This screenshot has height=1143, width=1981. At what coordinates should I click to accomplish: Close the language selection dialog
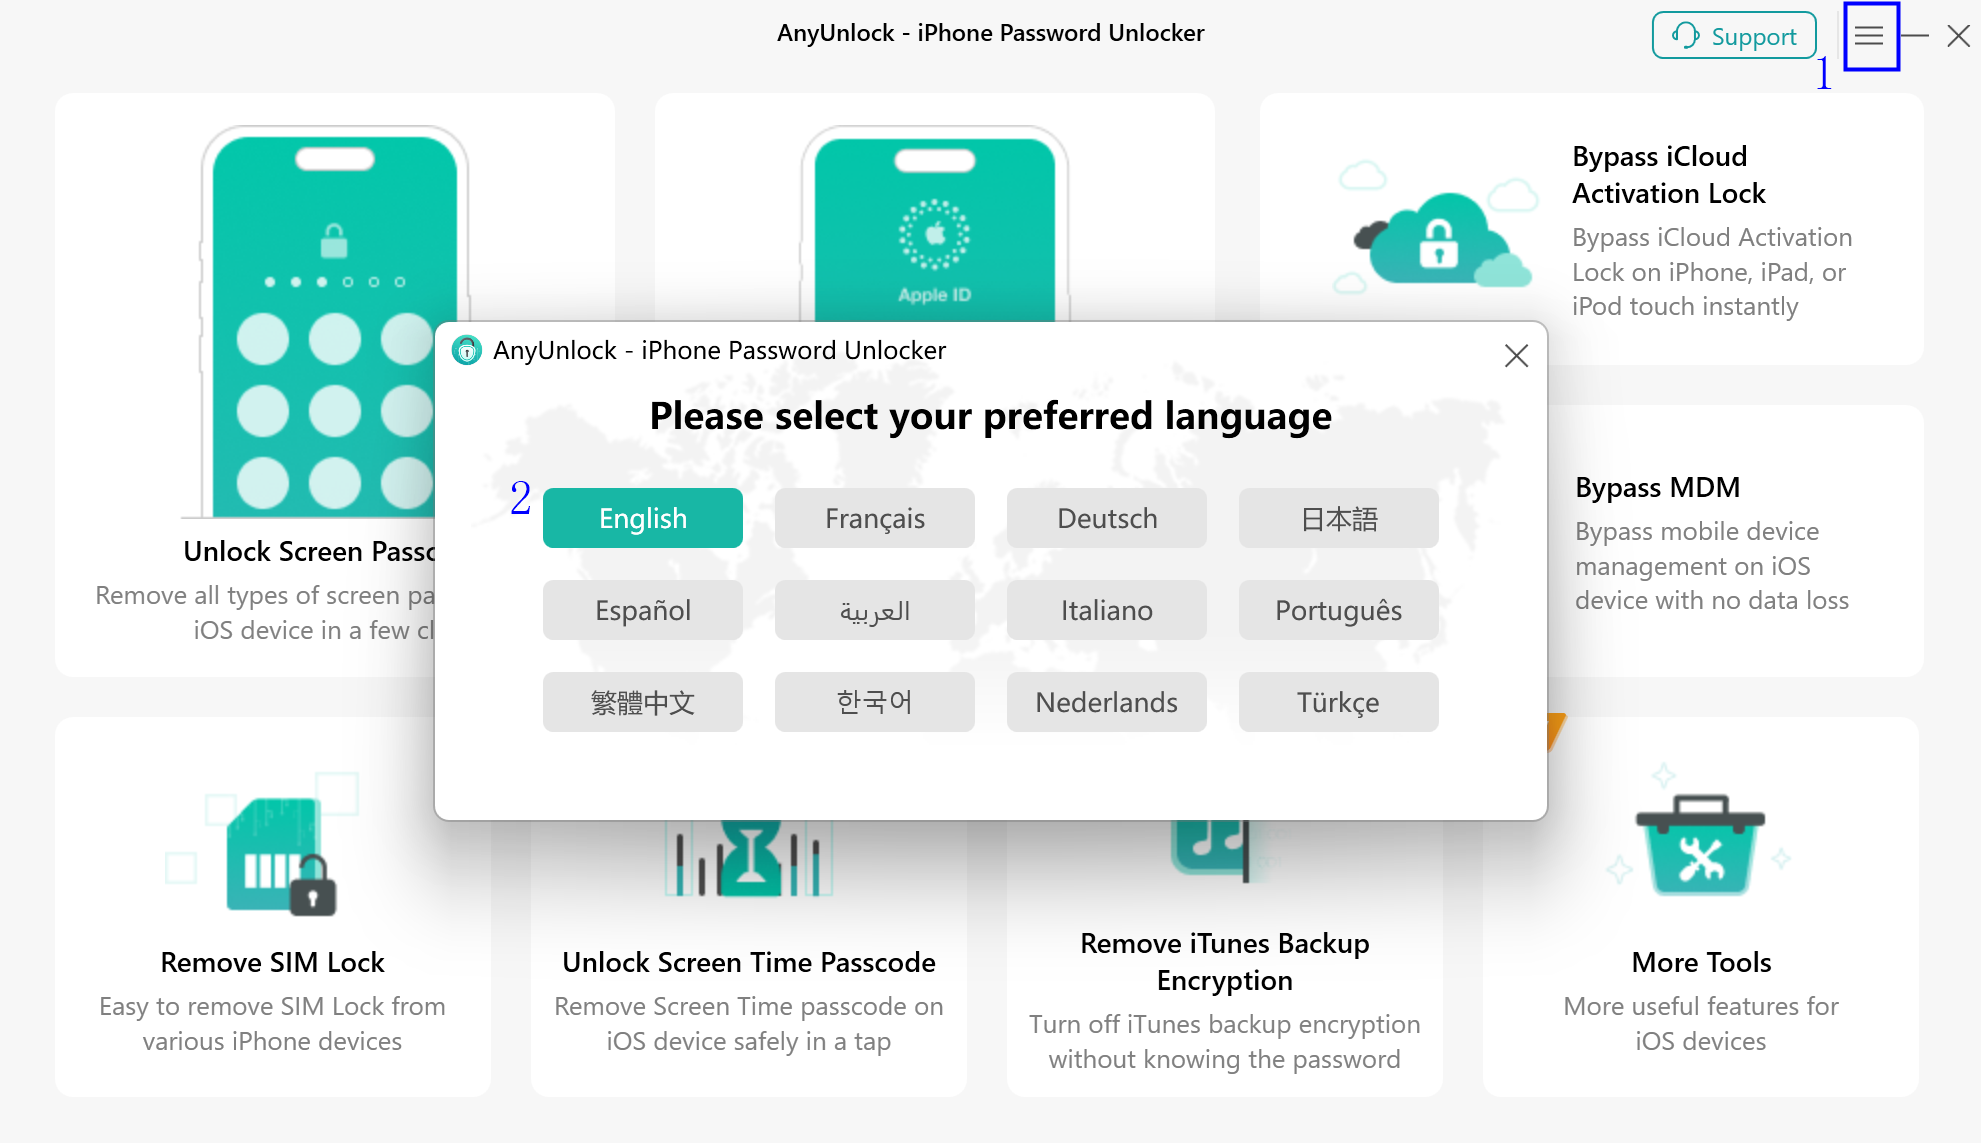click(1516, 355)
